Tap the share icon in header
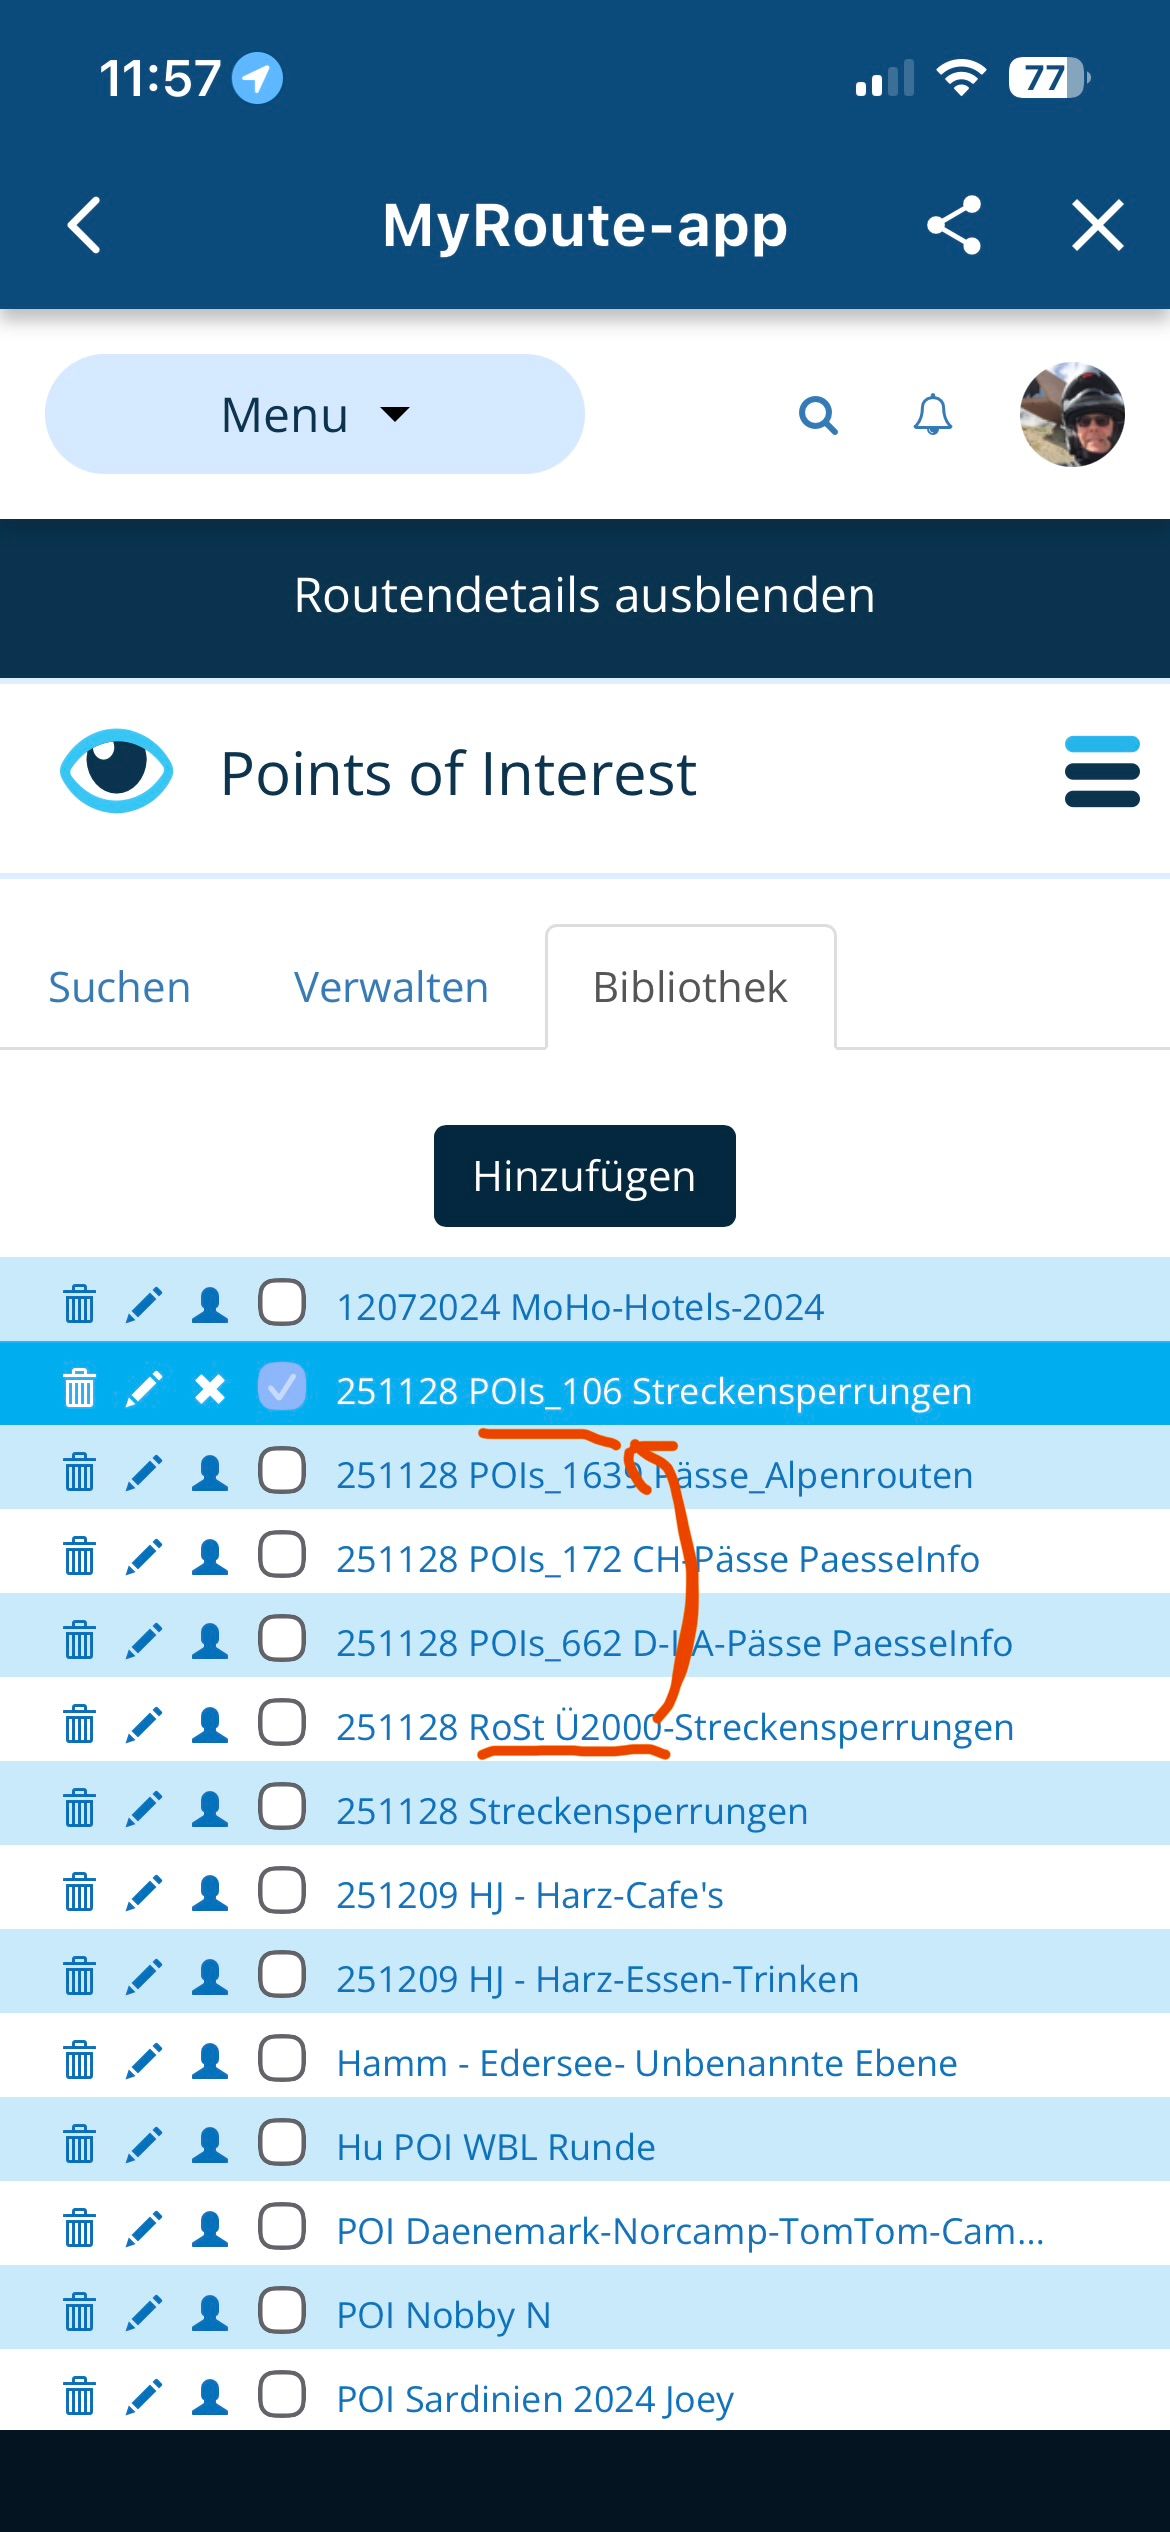 pos(954,225)
